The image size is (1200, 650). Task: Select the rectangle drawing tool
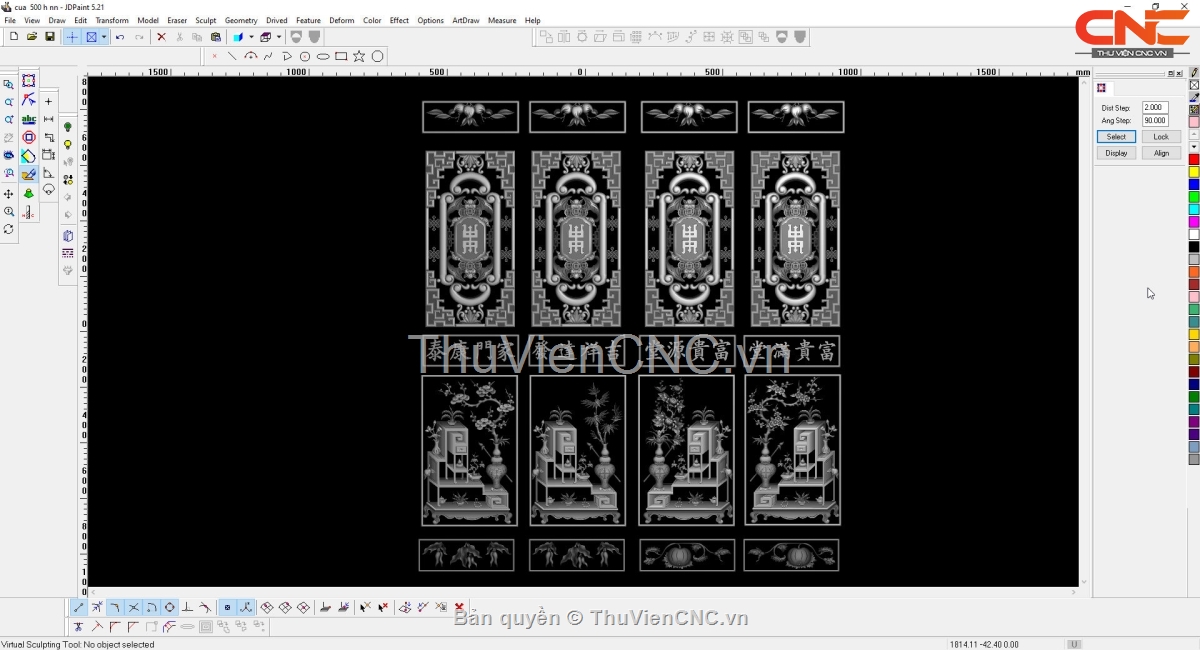(341, 57)
